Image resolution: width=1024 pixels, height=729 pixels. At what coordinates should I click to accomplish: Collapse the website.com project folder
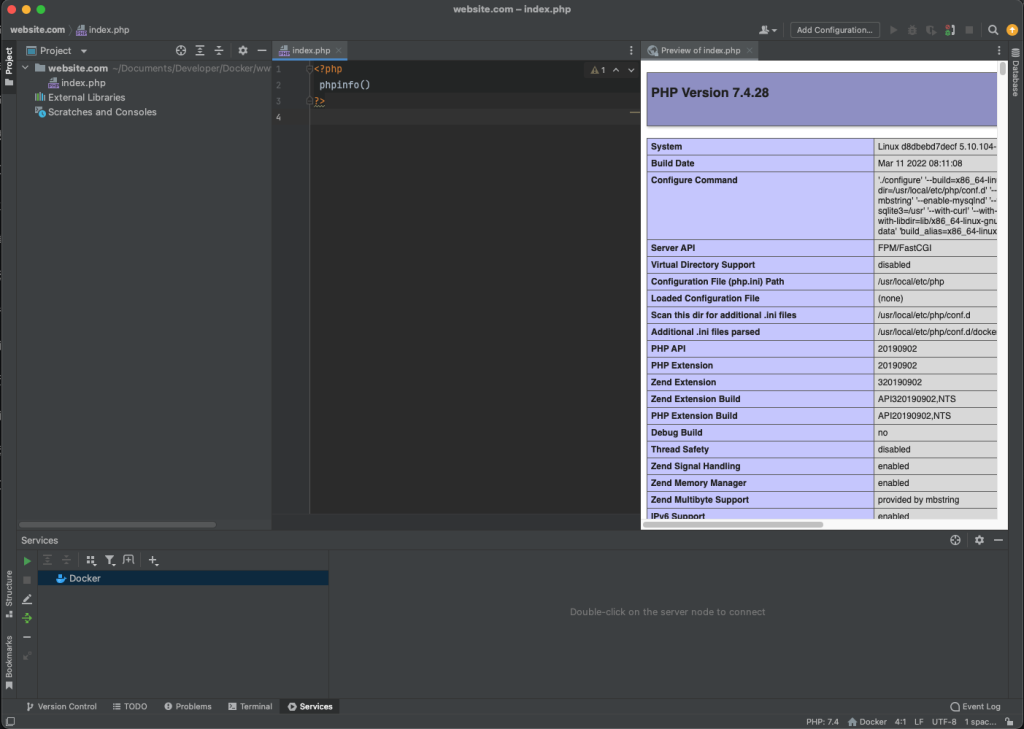click(25, 68)
